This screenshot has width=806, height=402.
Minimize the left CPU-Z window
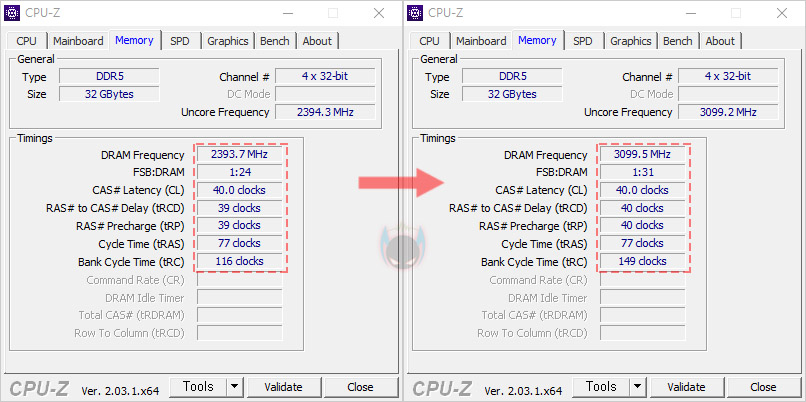point(289,13)
